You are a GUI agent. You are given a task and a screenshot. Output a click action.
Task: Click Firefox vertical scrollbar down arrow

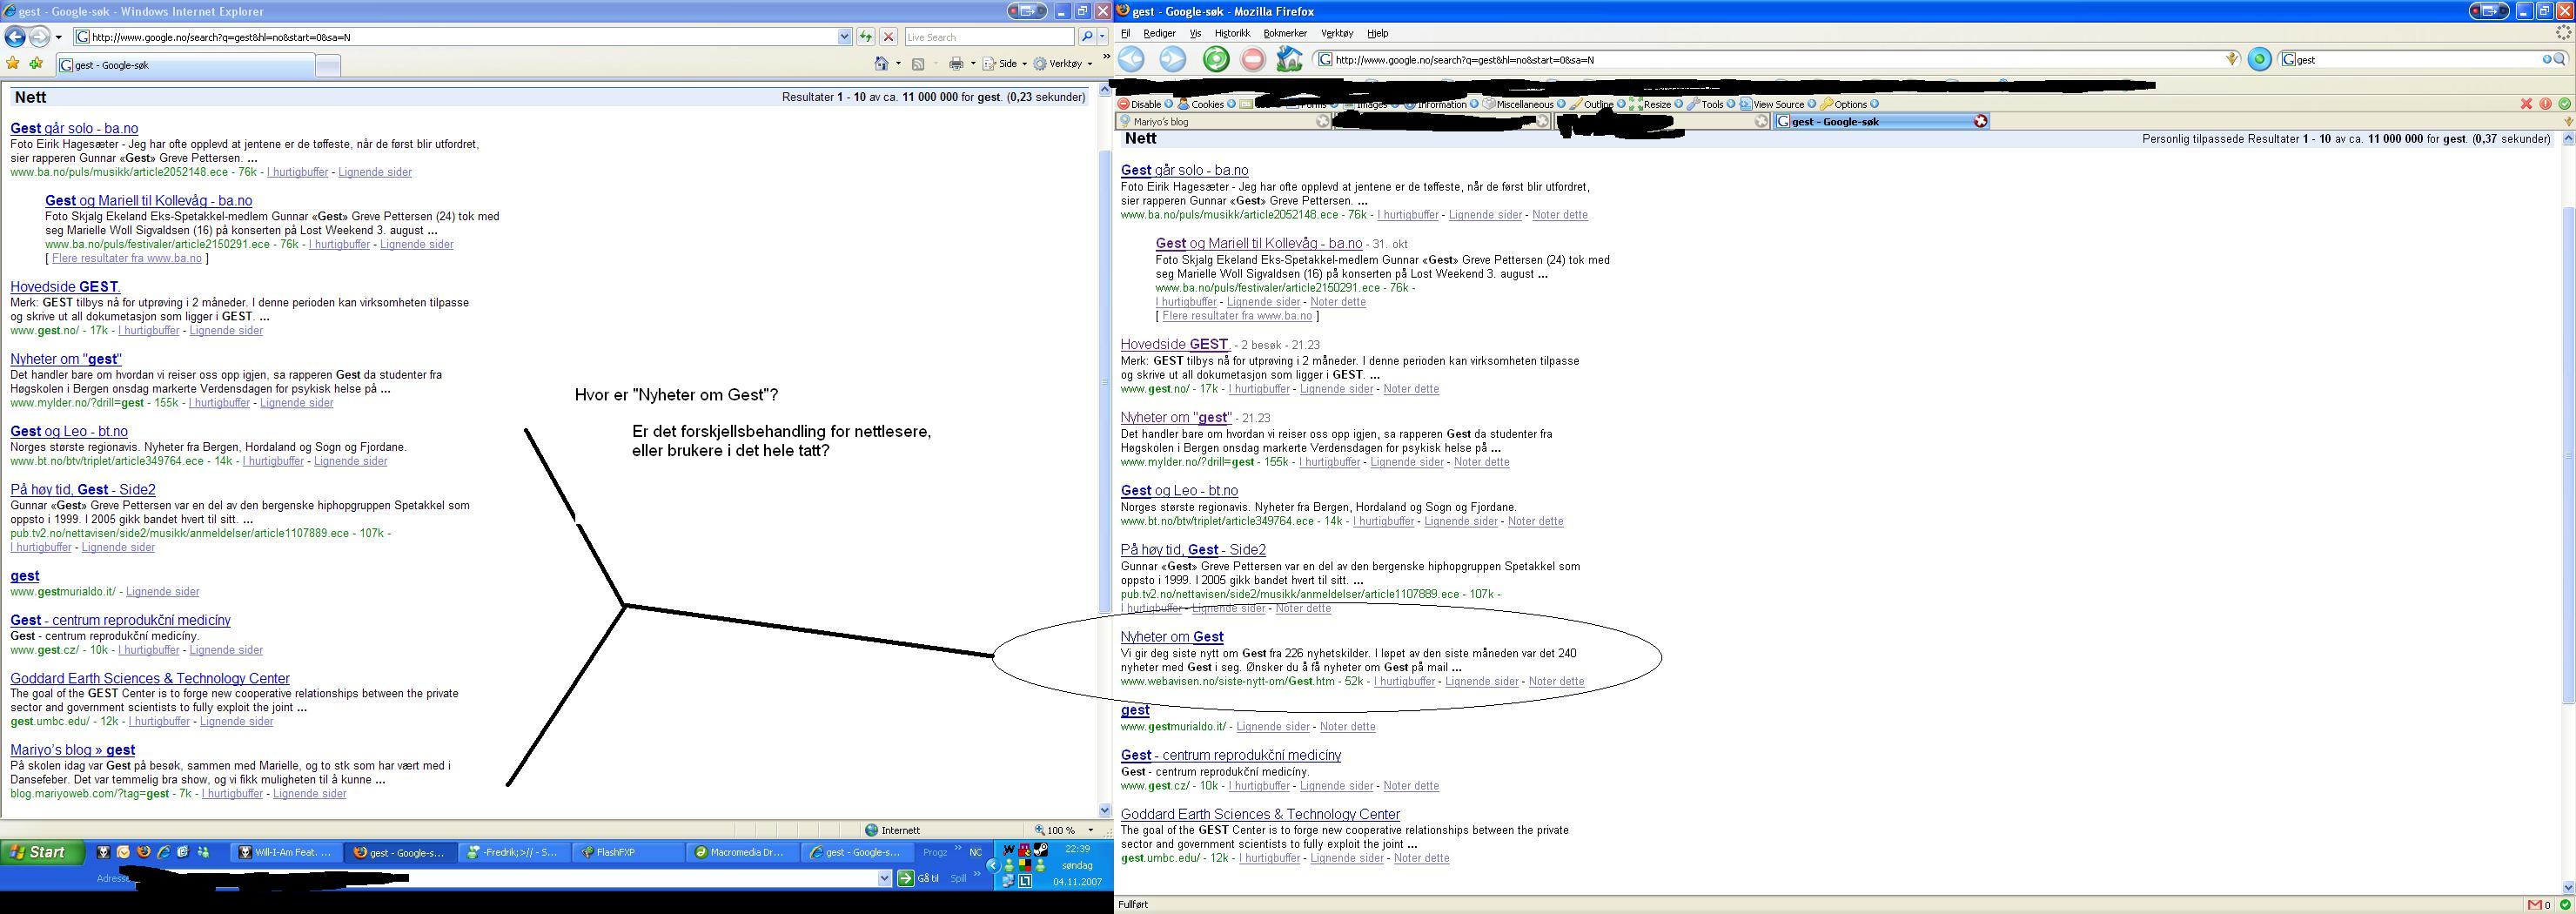pyautogui.click(x=2568, y=886)
